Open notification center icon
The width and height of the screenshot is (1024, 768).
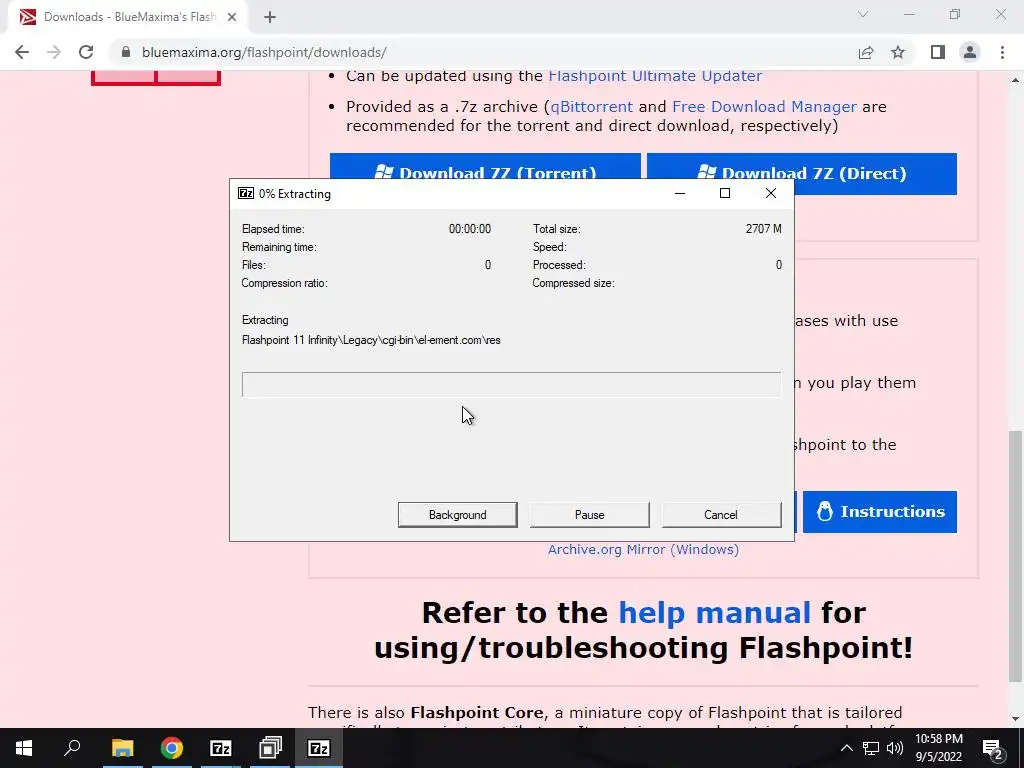click(x=993, y=748)
